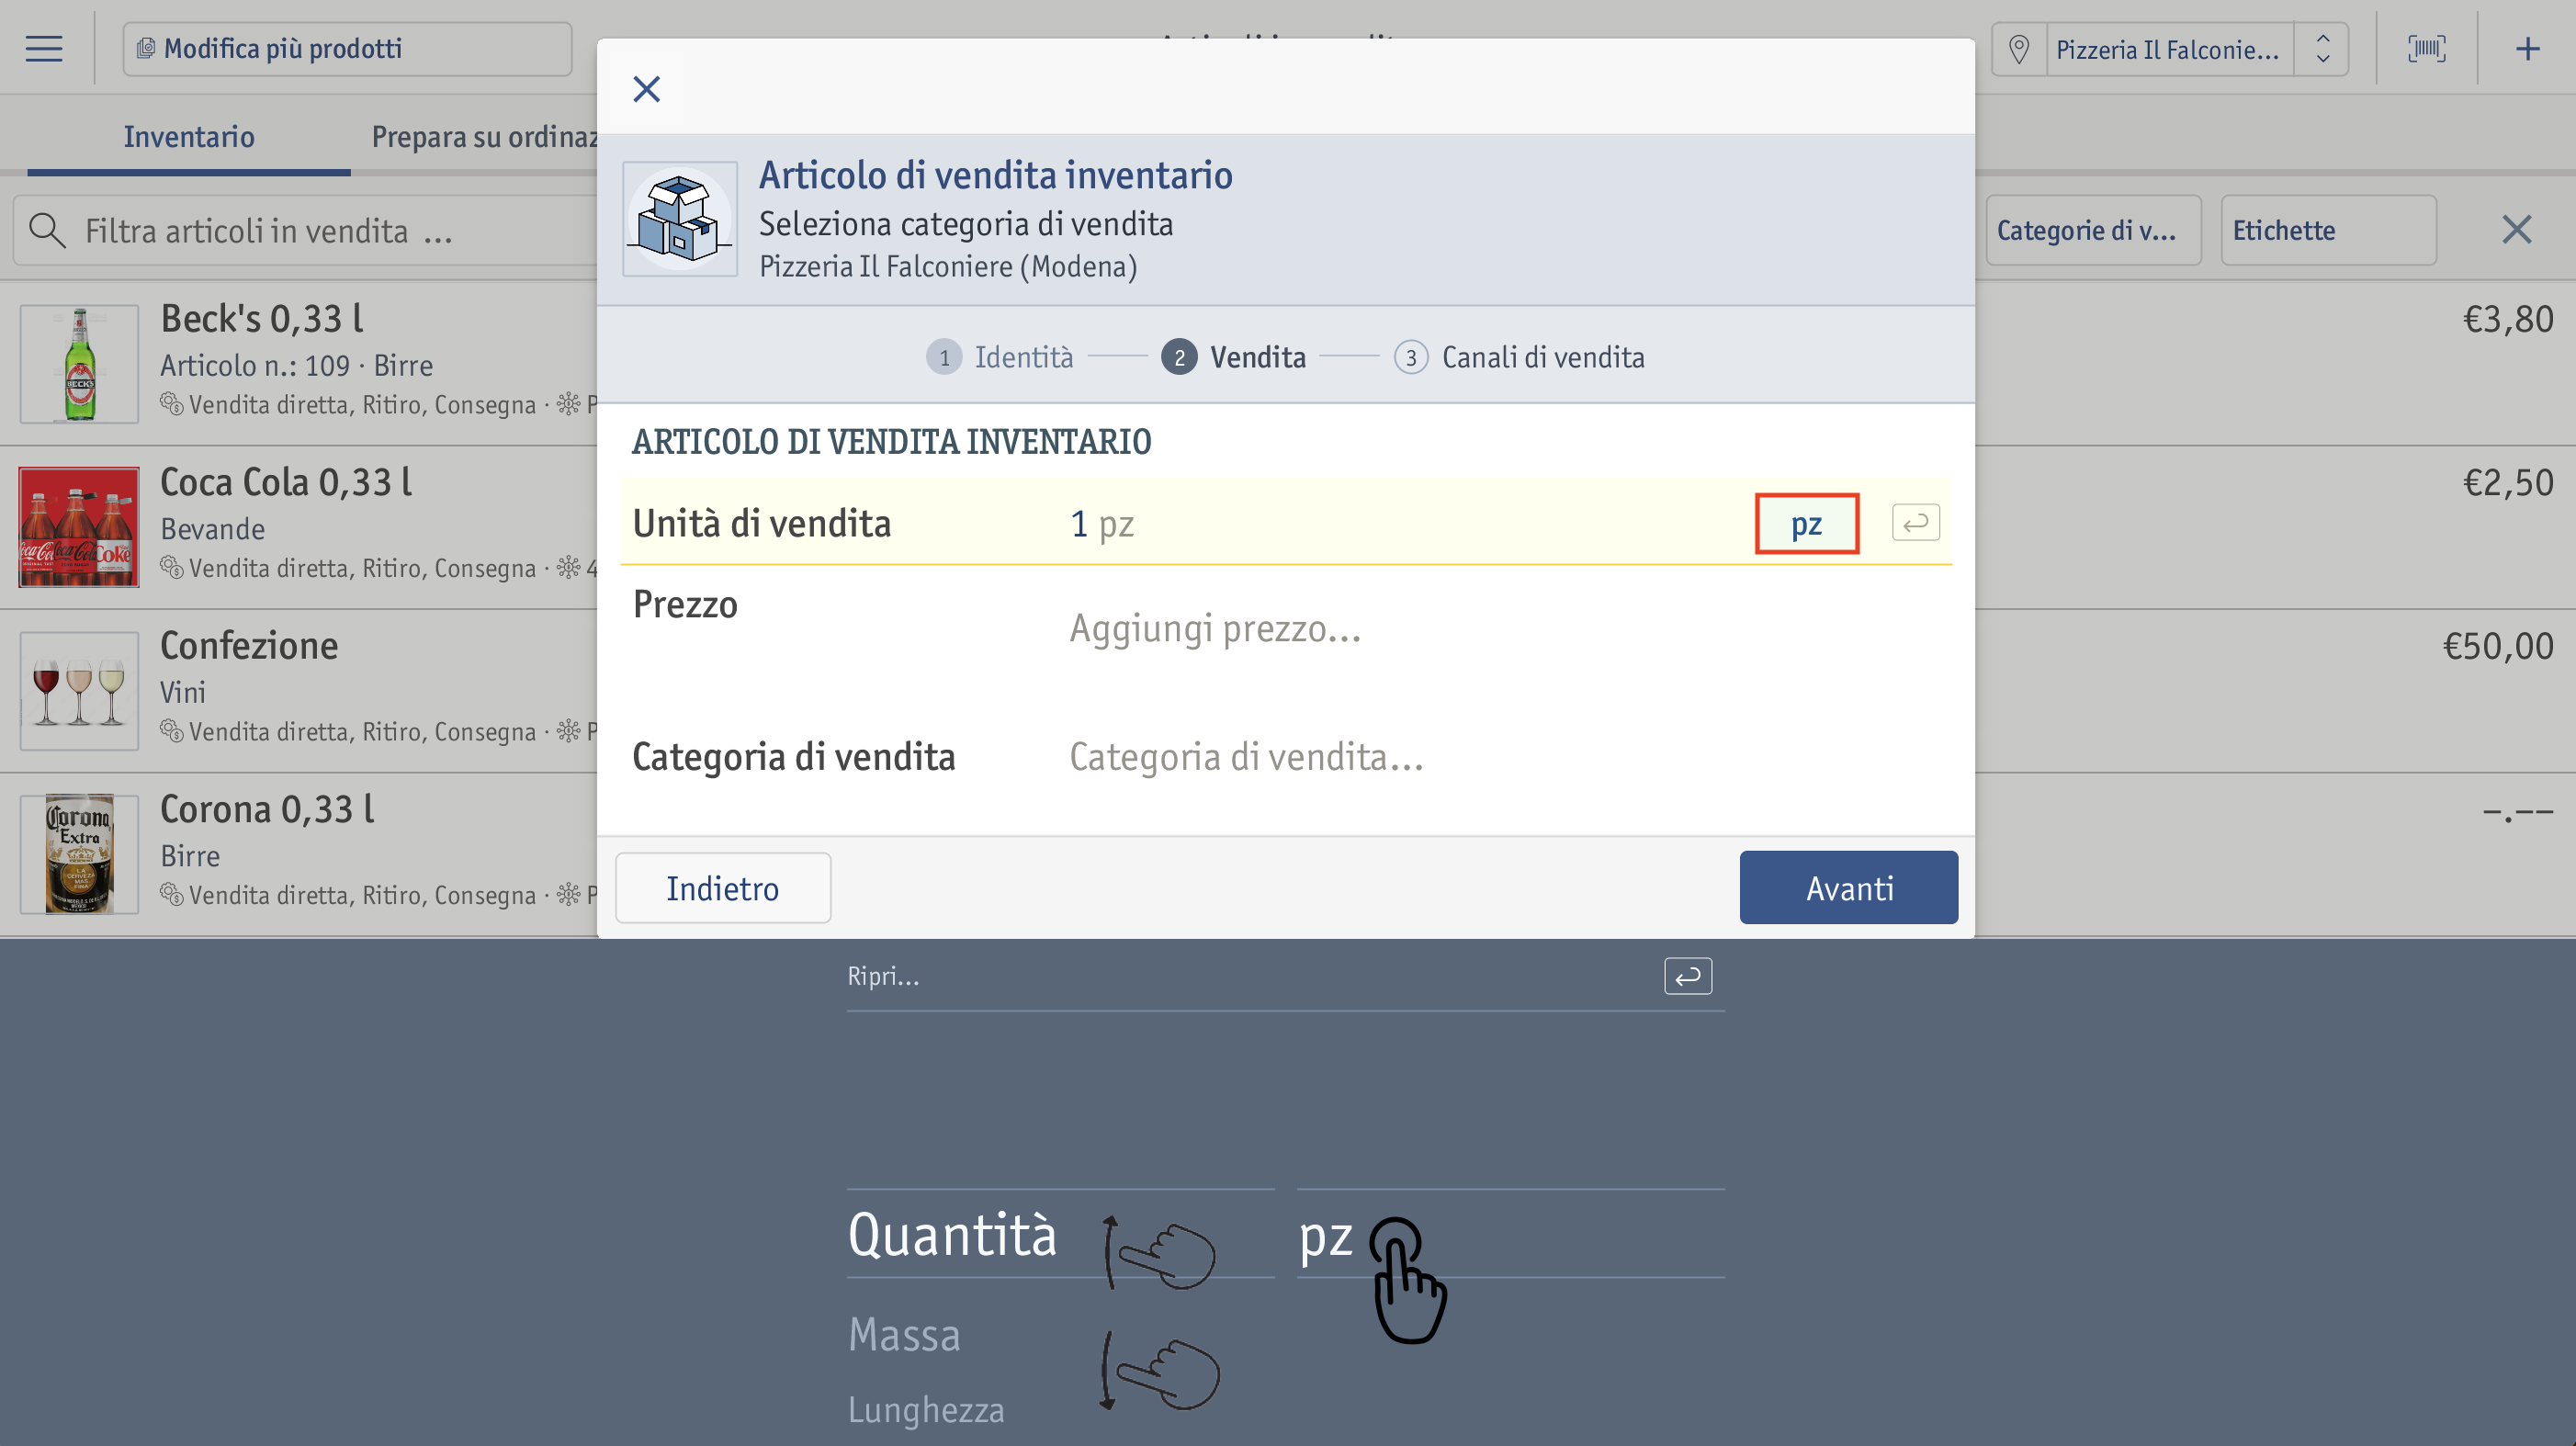Screen dimensions: 2576x1446
Task: Open the hamburger main menu
Action: tap(44, 48)
